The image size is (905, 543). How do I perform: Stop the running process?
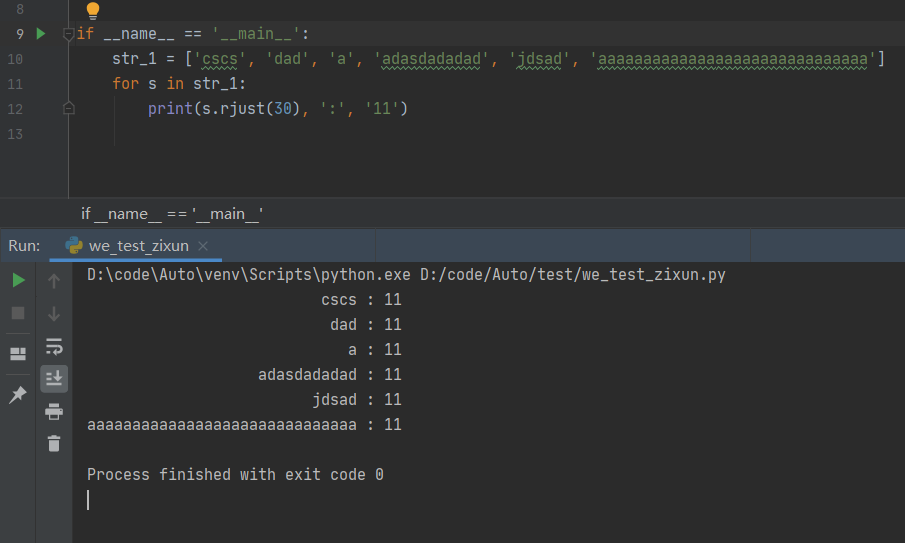(18, 313)
